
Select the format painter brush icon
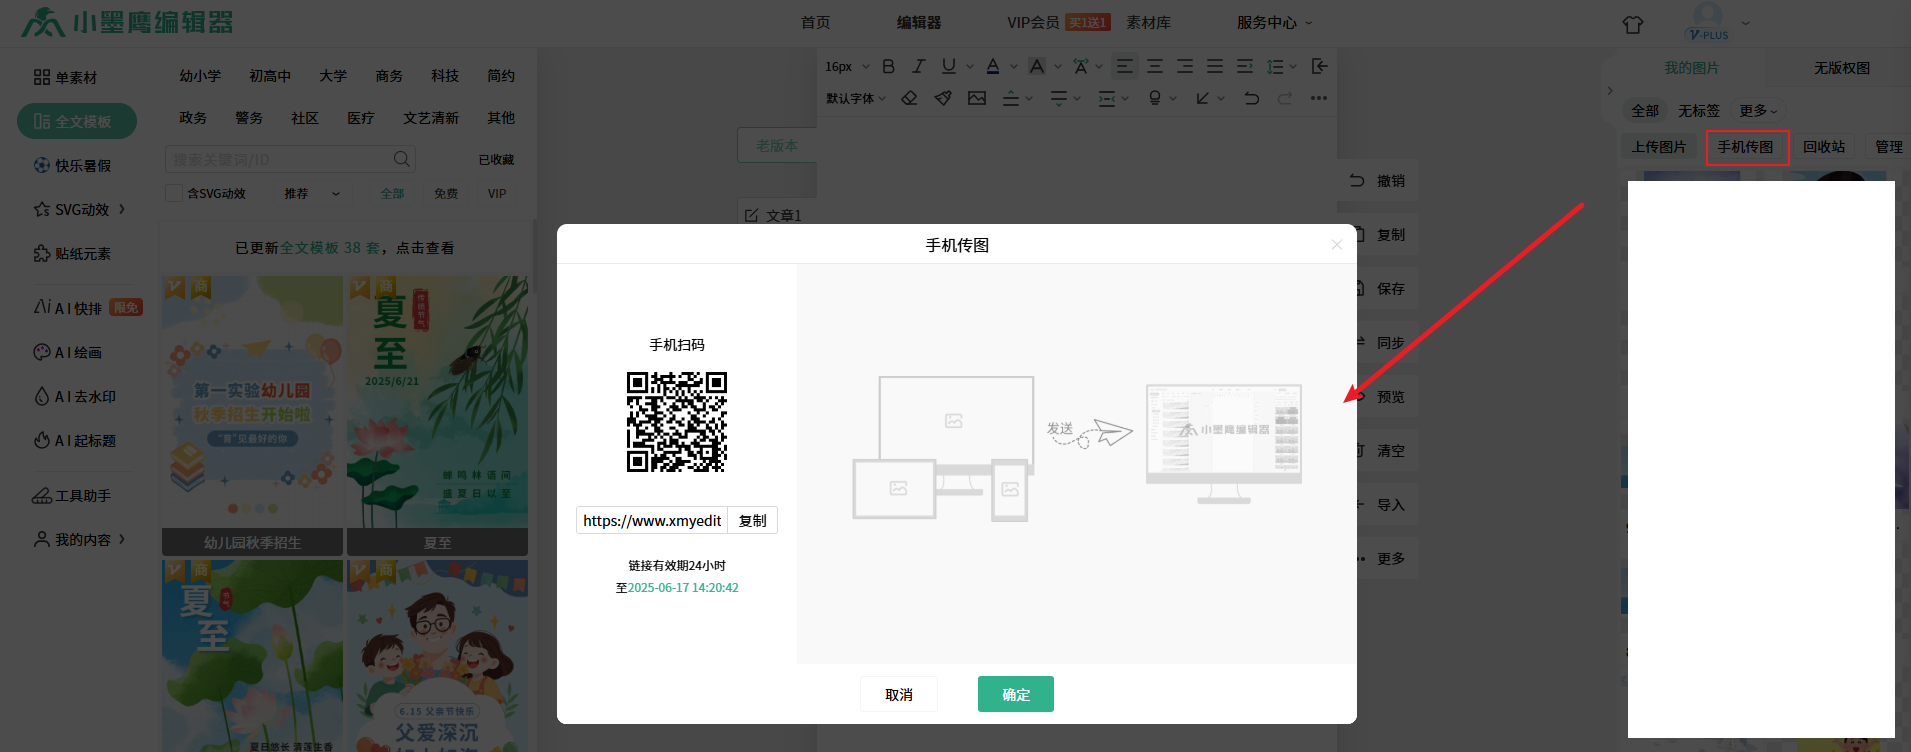pos(943,98)
